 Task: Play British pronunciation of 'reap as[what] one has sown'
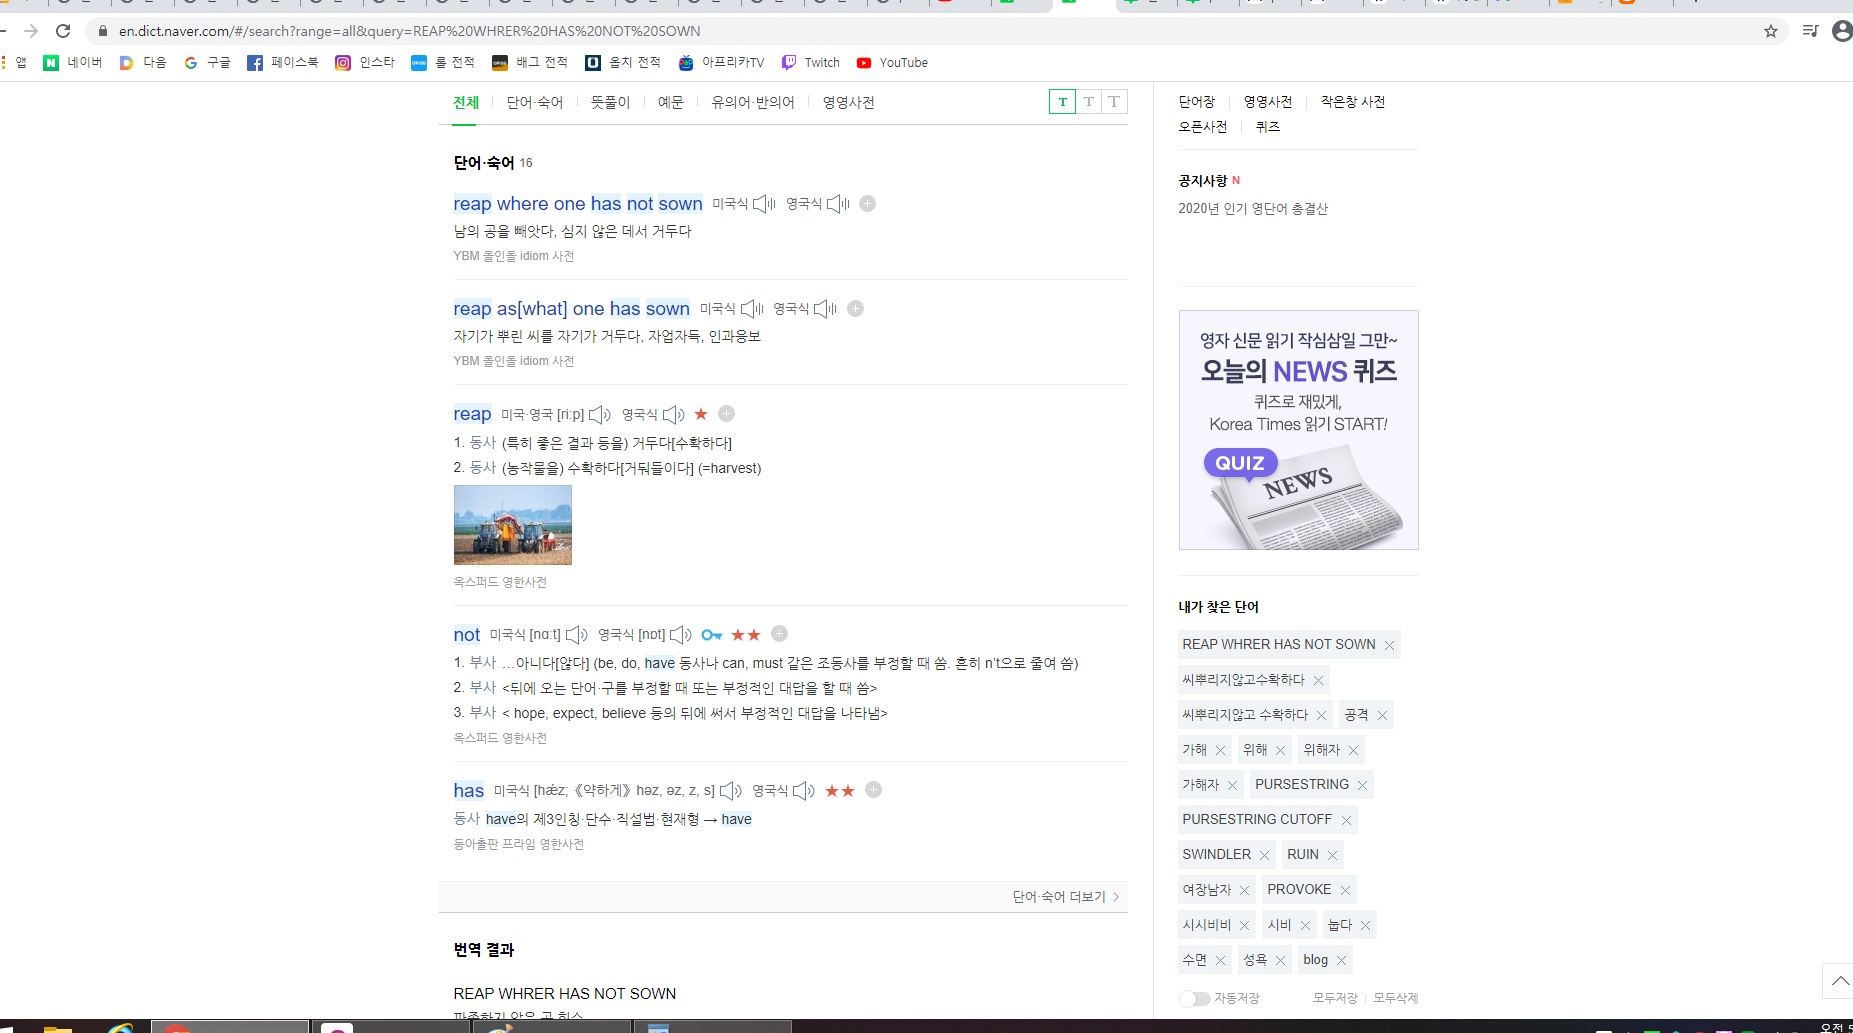pyautogui.click(x=825, y=309)
